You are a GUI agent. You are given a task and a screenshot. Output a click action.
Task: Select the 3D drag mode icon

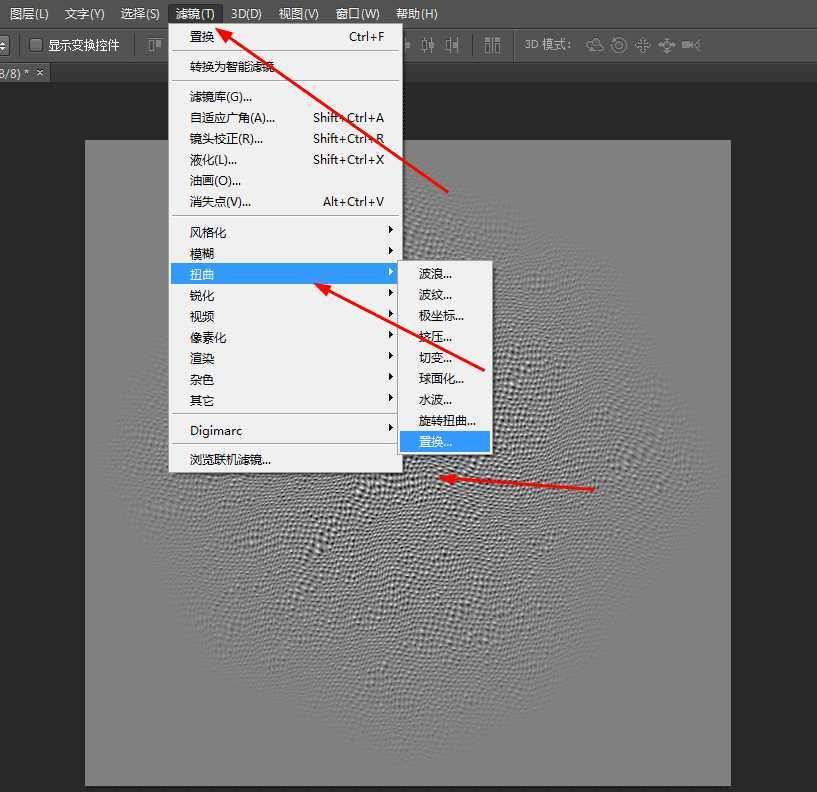pos(644,44)
